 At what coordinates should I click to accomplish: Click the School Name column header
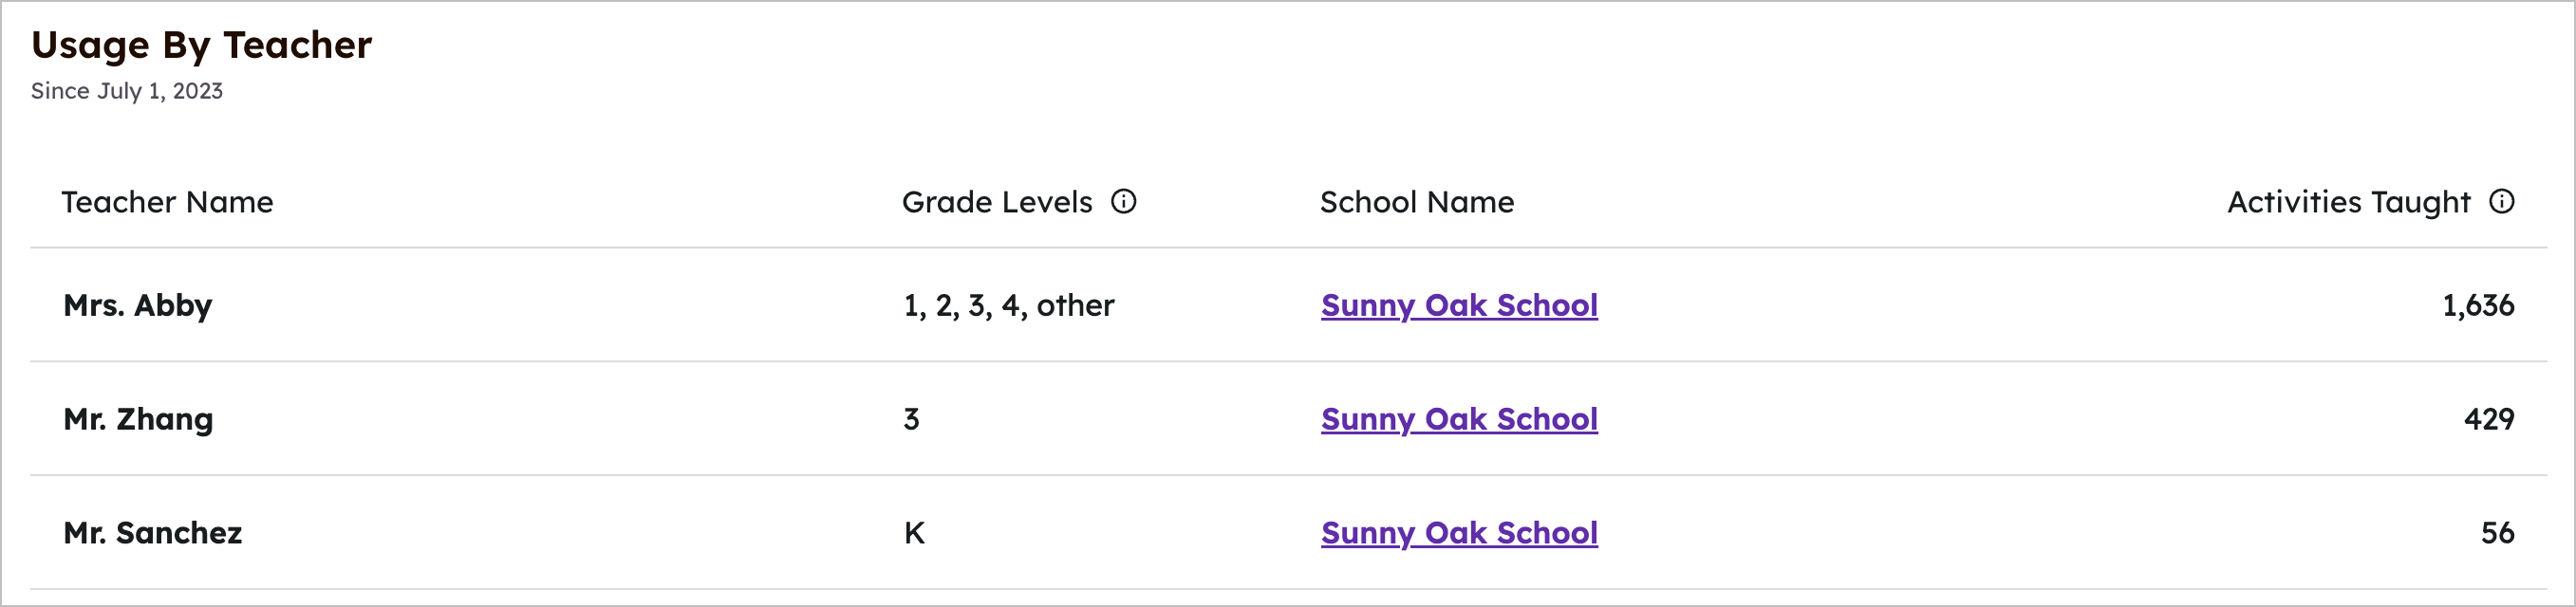[1417, 202]
